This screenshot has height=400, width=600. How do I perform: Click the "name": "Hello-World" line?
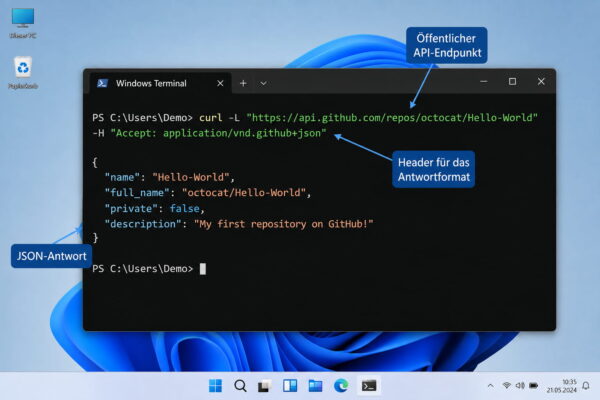pos(170,177)
